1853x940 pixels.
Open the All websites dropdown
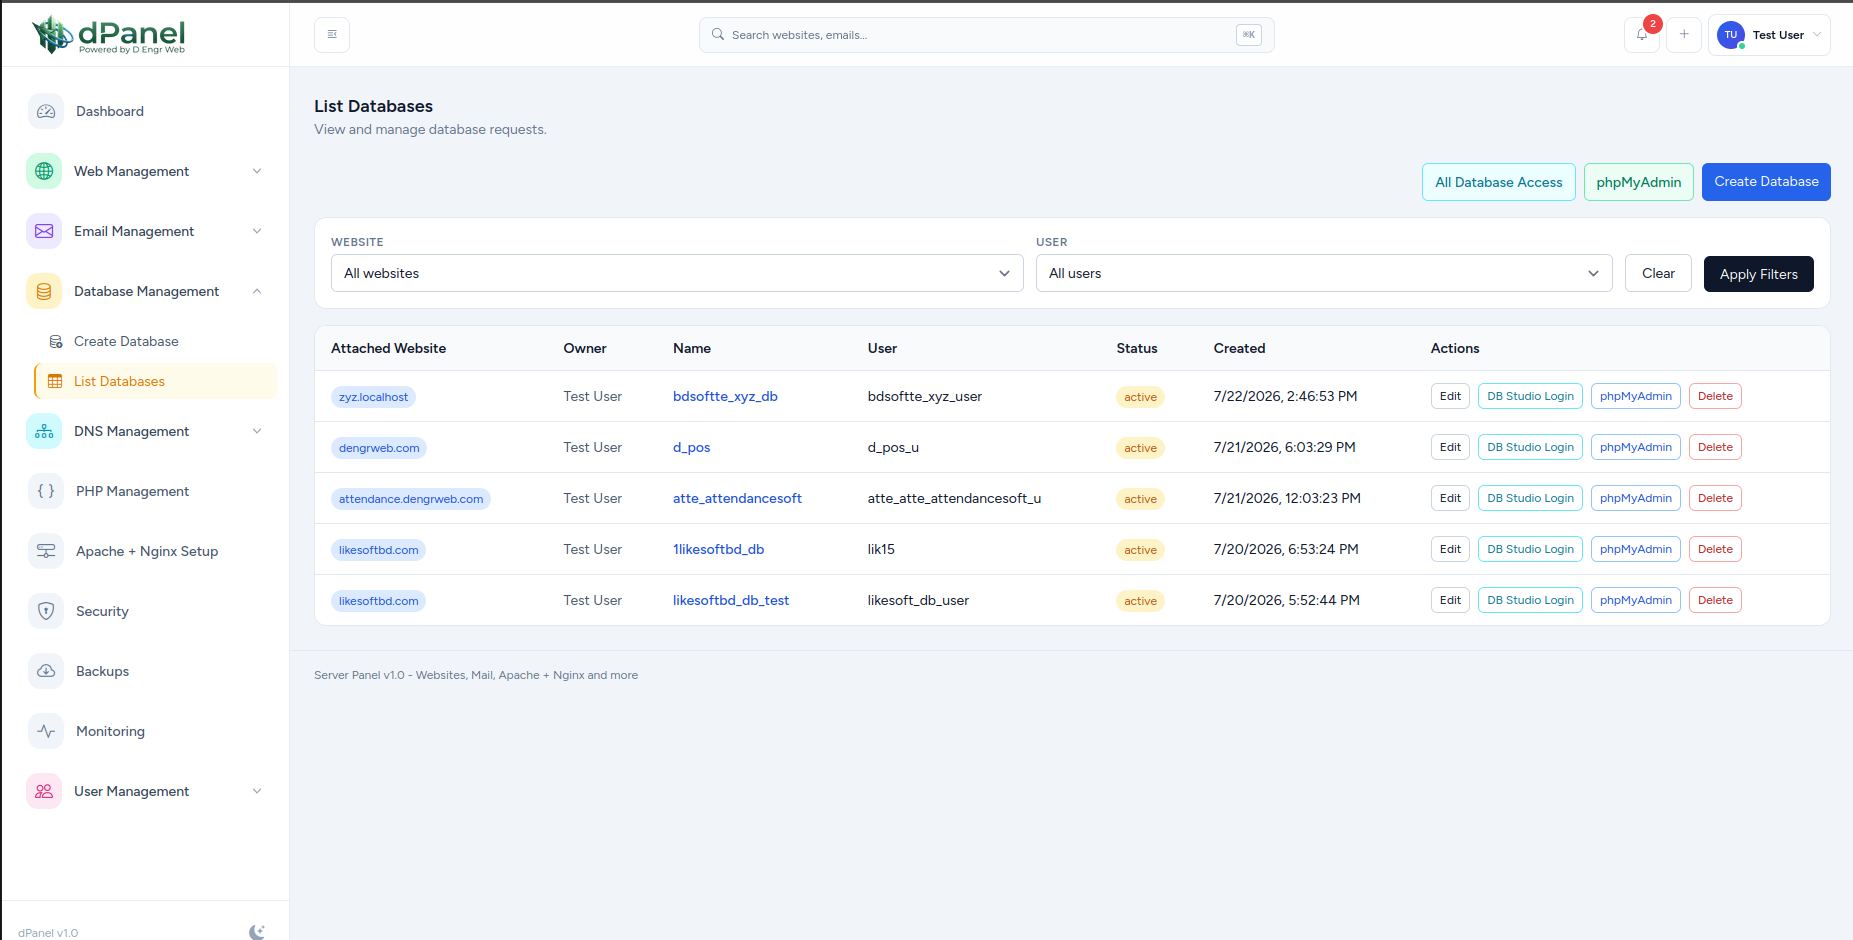pyautogui.click(x=677, y=273)
